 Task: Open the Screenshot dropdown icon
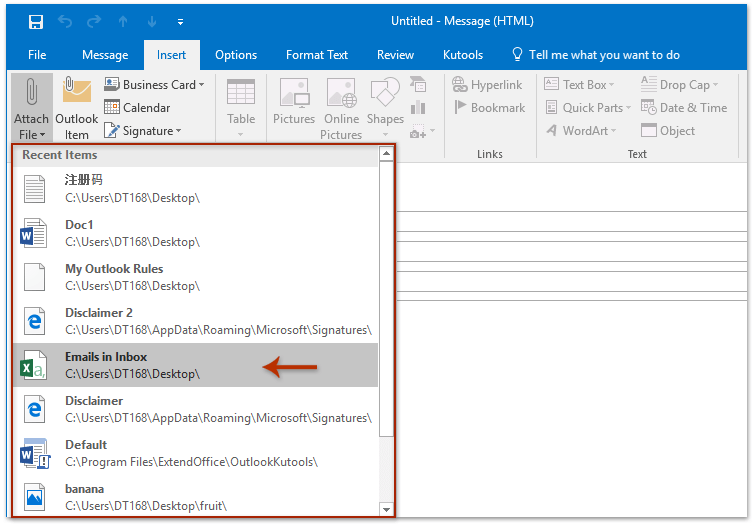coord(422,131)
